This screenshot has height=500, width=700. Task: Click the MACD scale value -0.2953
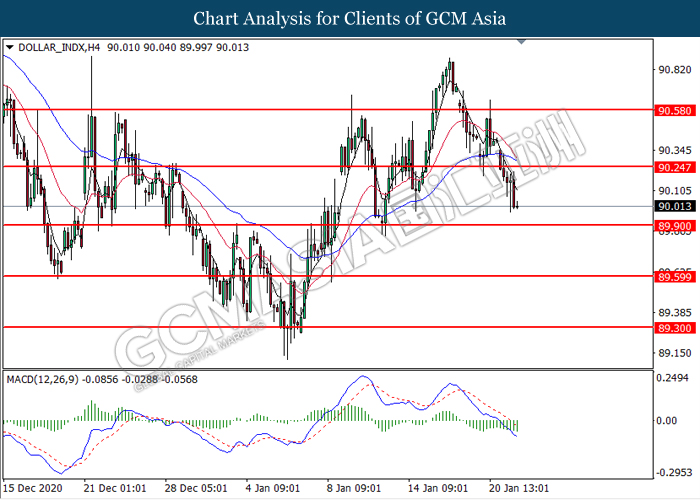click(674, 472)
